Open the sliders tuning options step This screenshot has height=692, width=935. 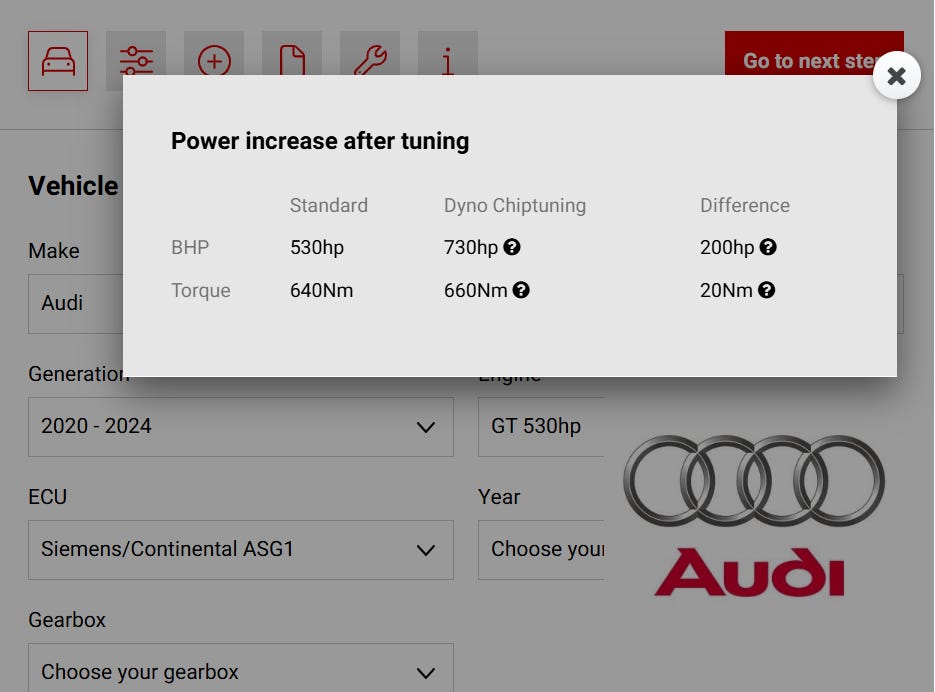point(136,61)
